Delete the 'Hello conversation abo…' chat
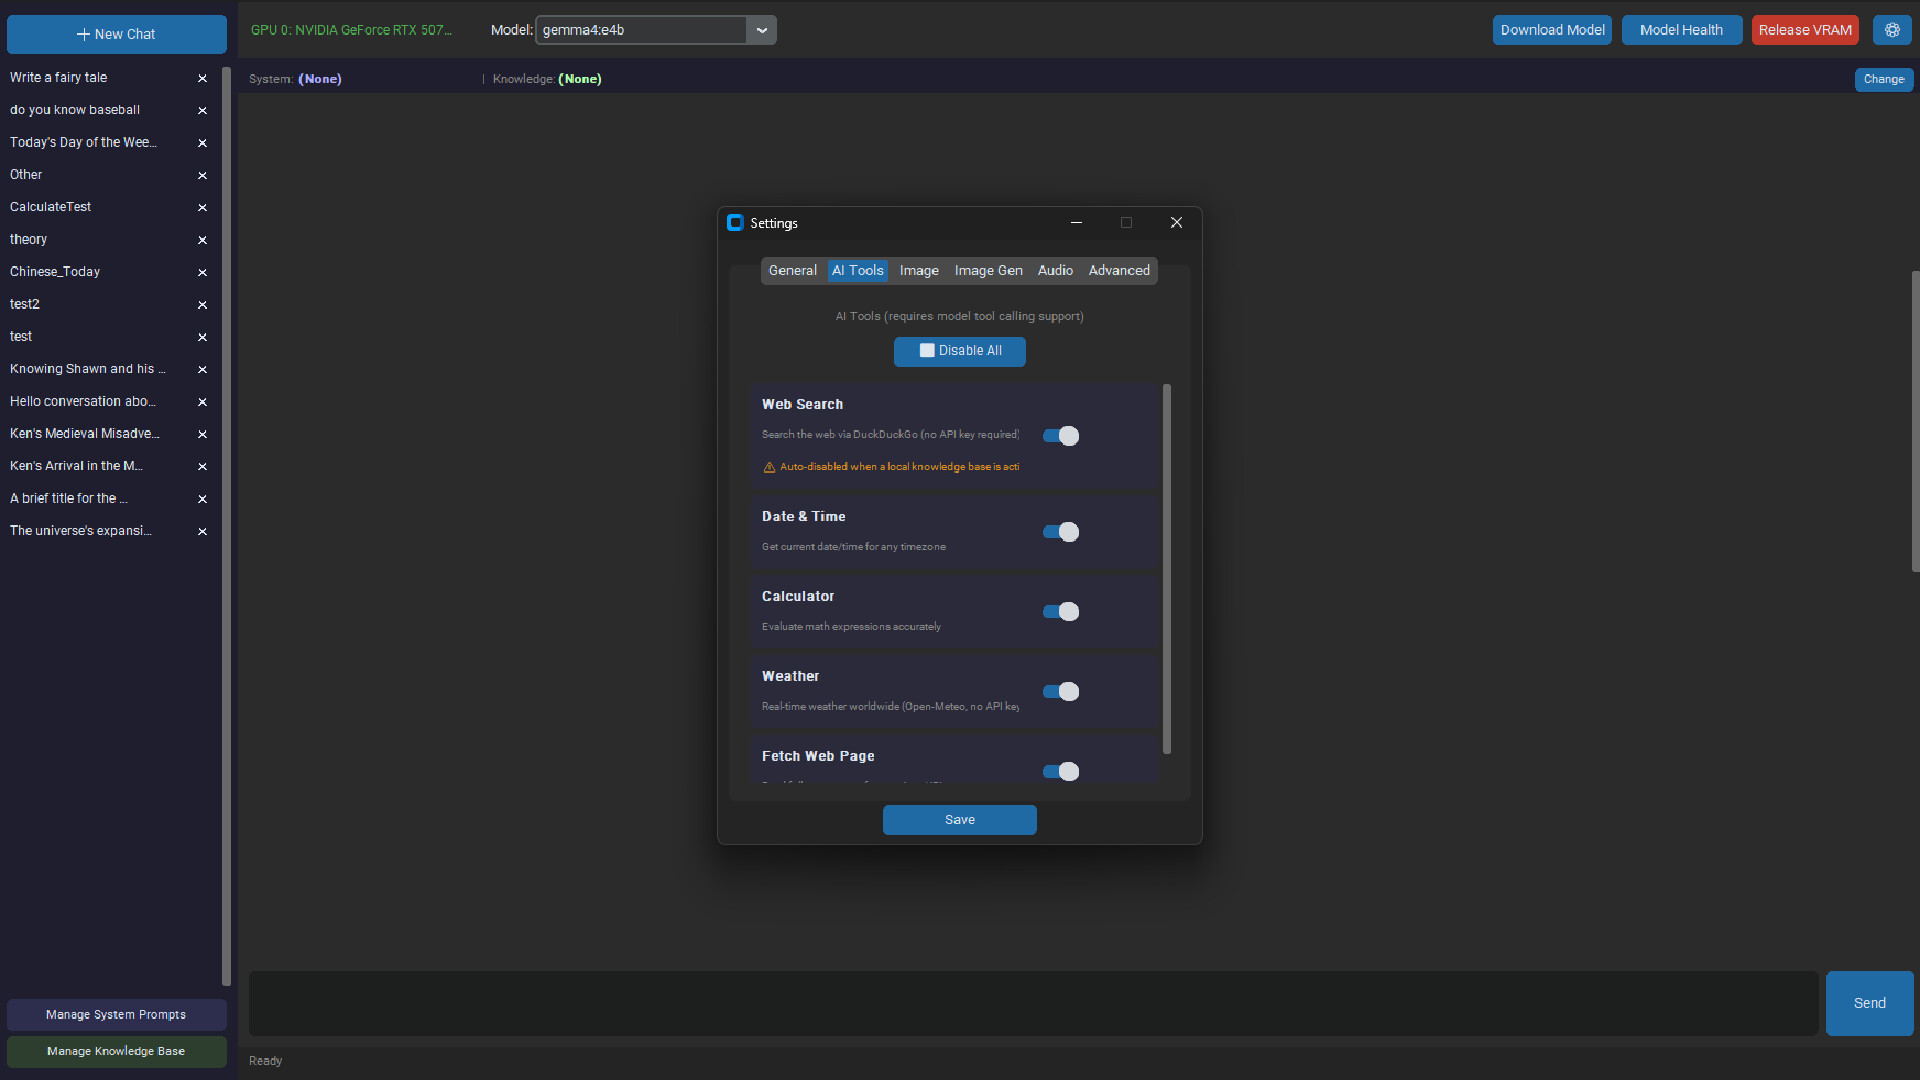The width and height of the screenshot is (1920, 1080). [x=202, y=401]
